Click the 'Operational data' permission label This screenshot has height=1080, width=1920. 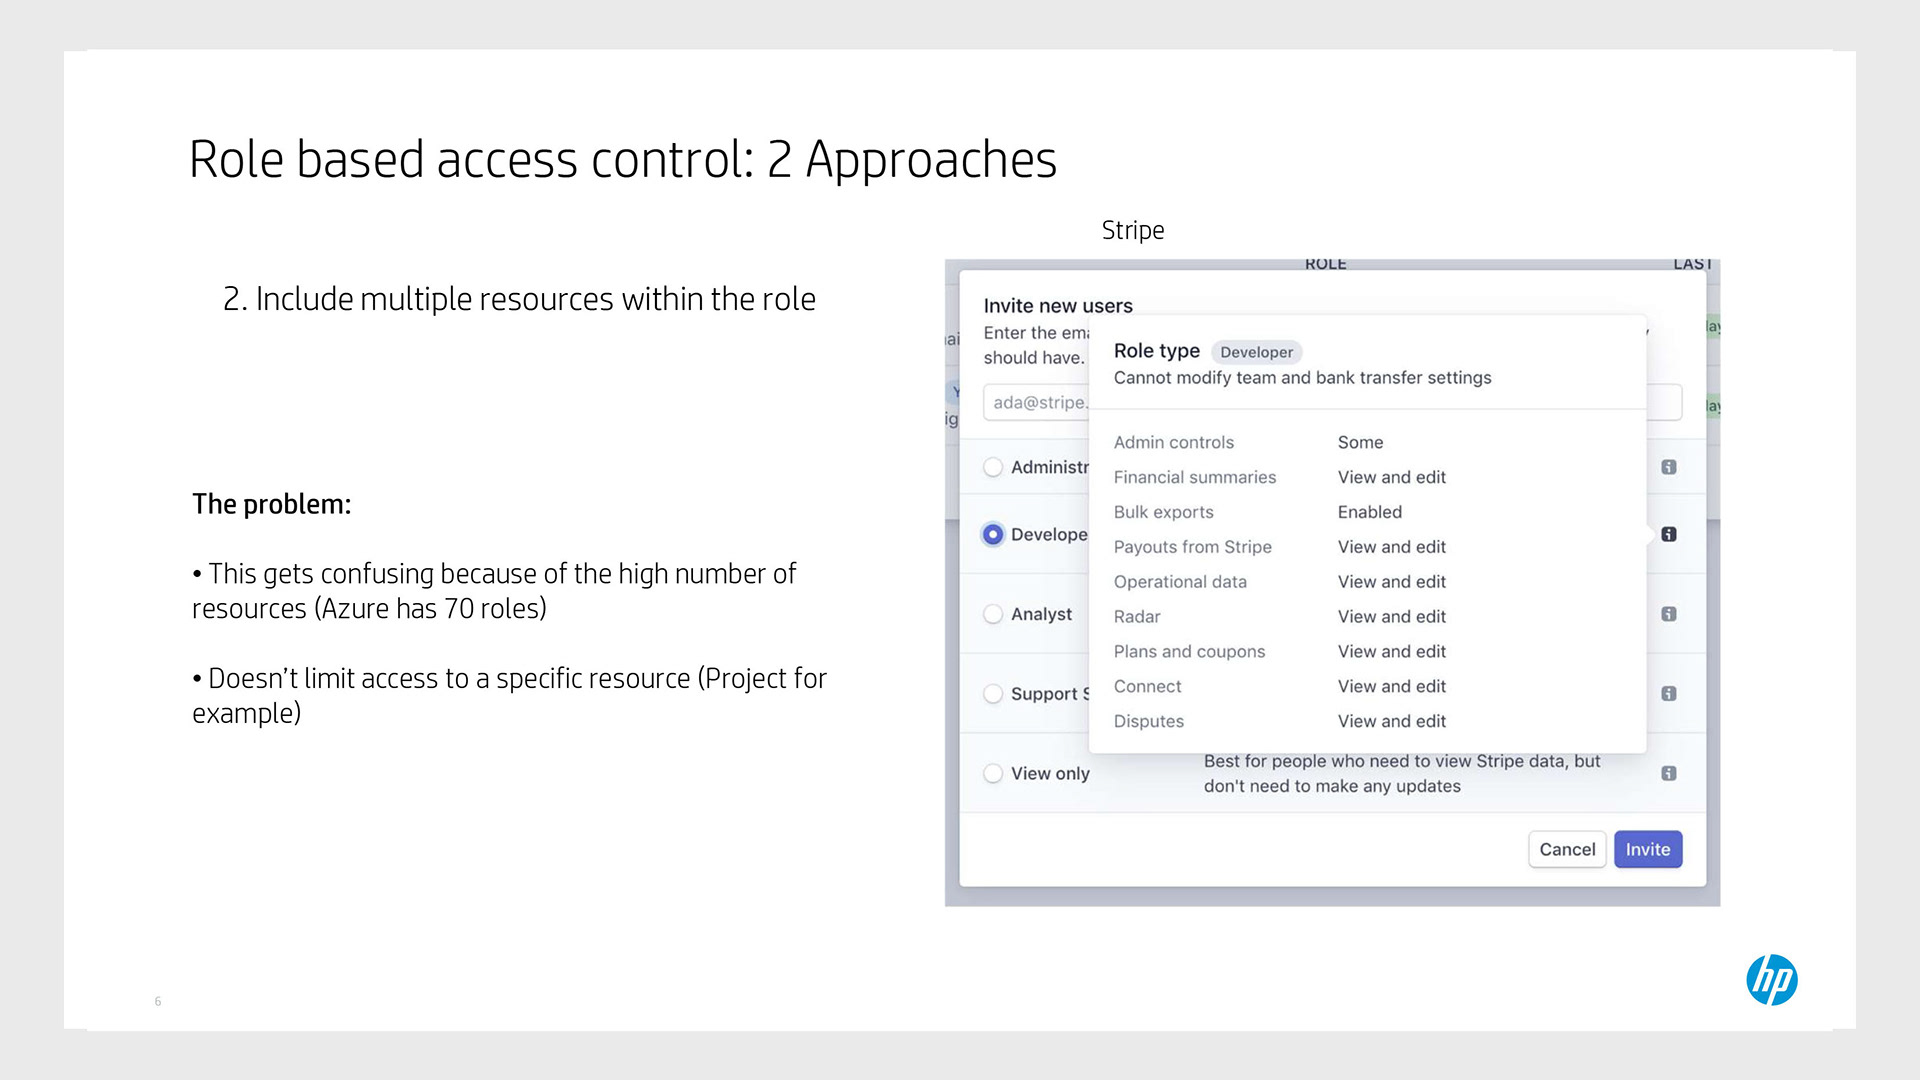click(1180, 582)
